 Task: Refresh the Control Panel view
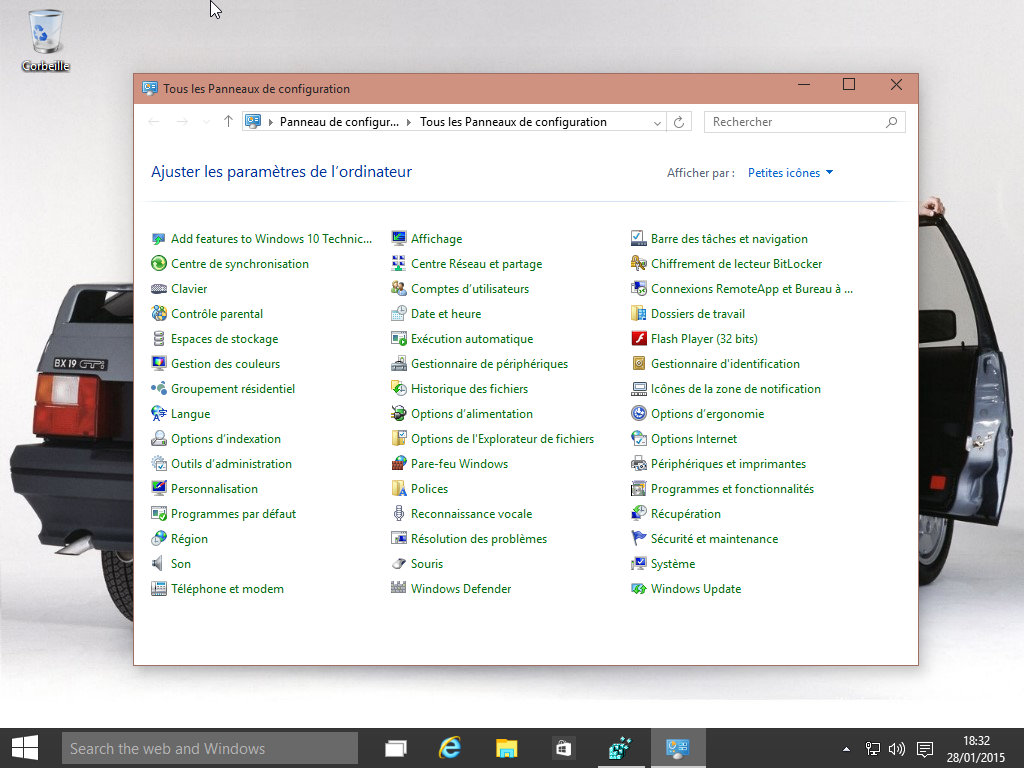click(x=679, y=122)
